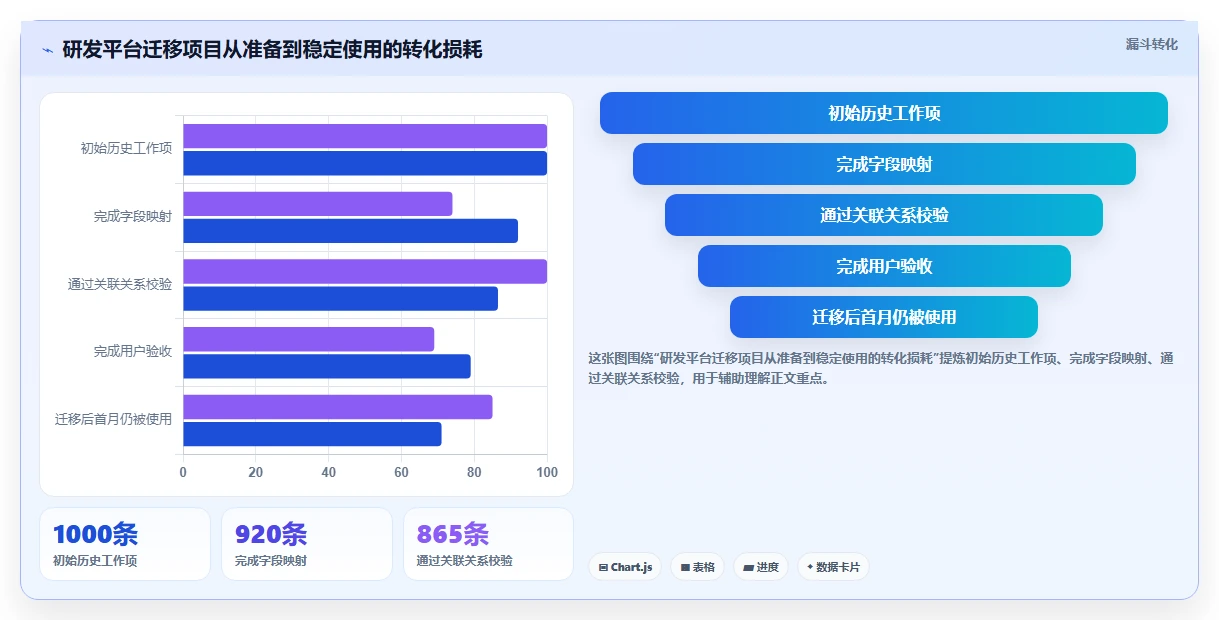
Task: Select the Chart.js tag chip
Action: (625, 567)
